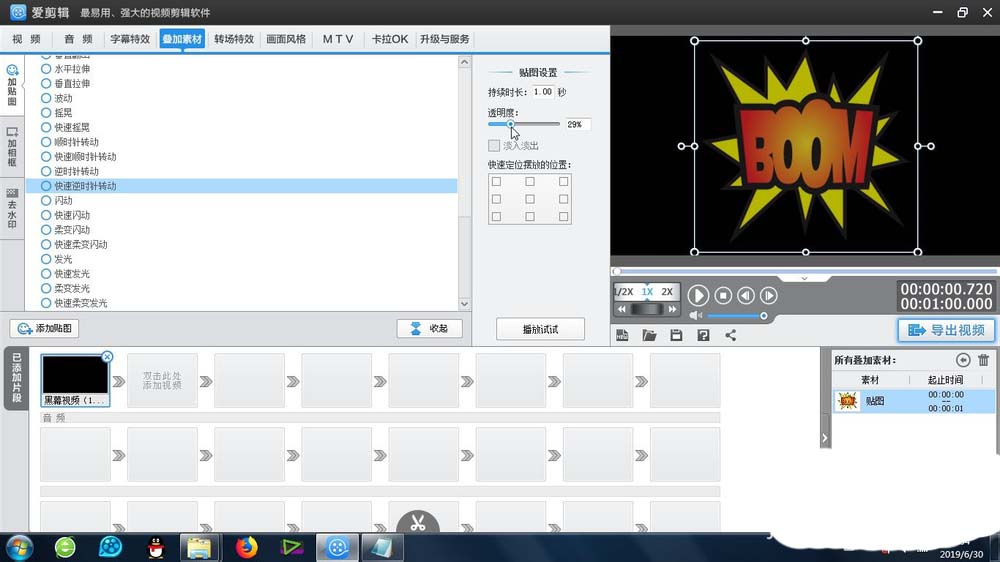This screenshot has width=1000, height=562.
Task: Open the 去水印 sidebar panel
Action: pyautogui.click(x=12, y=208)
